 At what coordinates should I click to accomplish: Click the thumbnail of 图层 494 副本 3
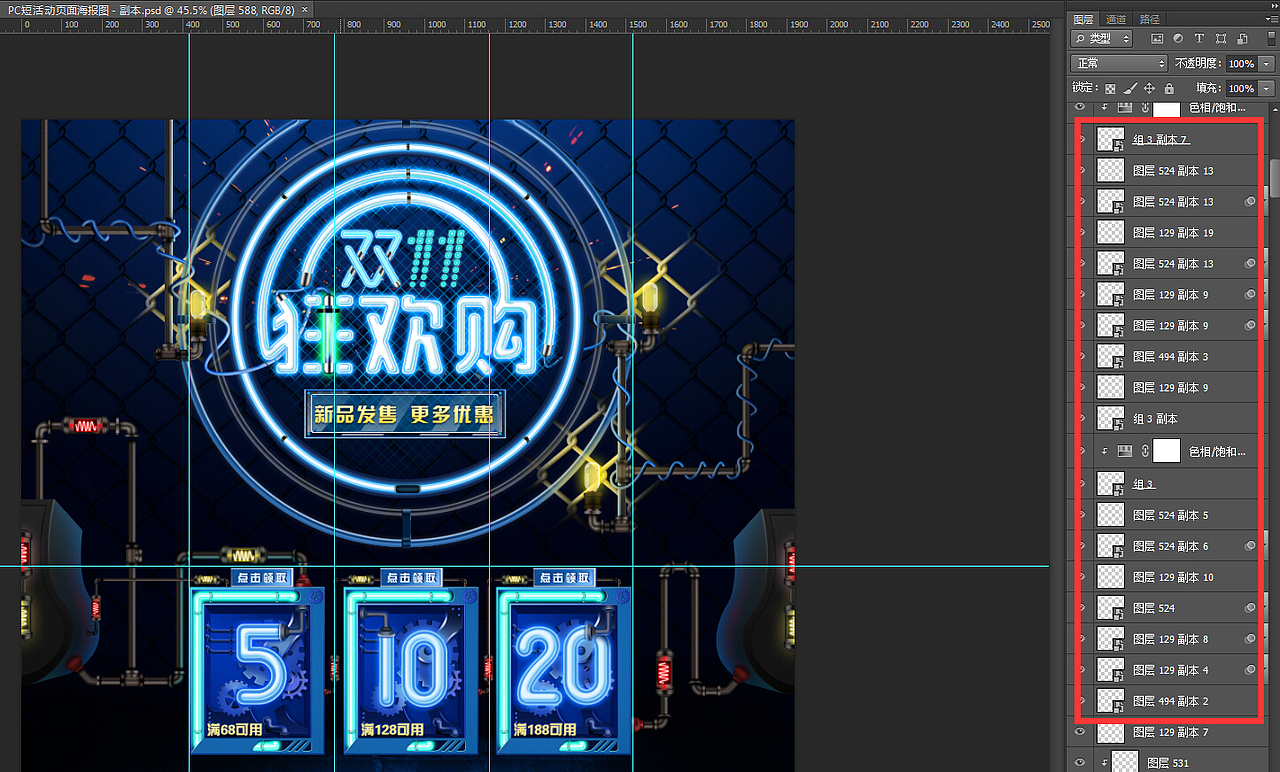(1110, 356)
